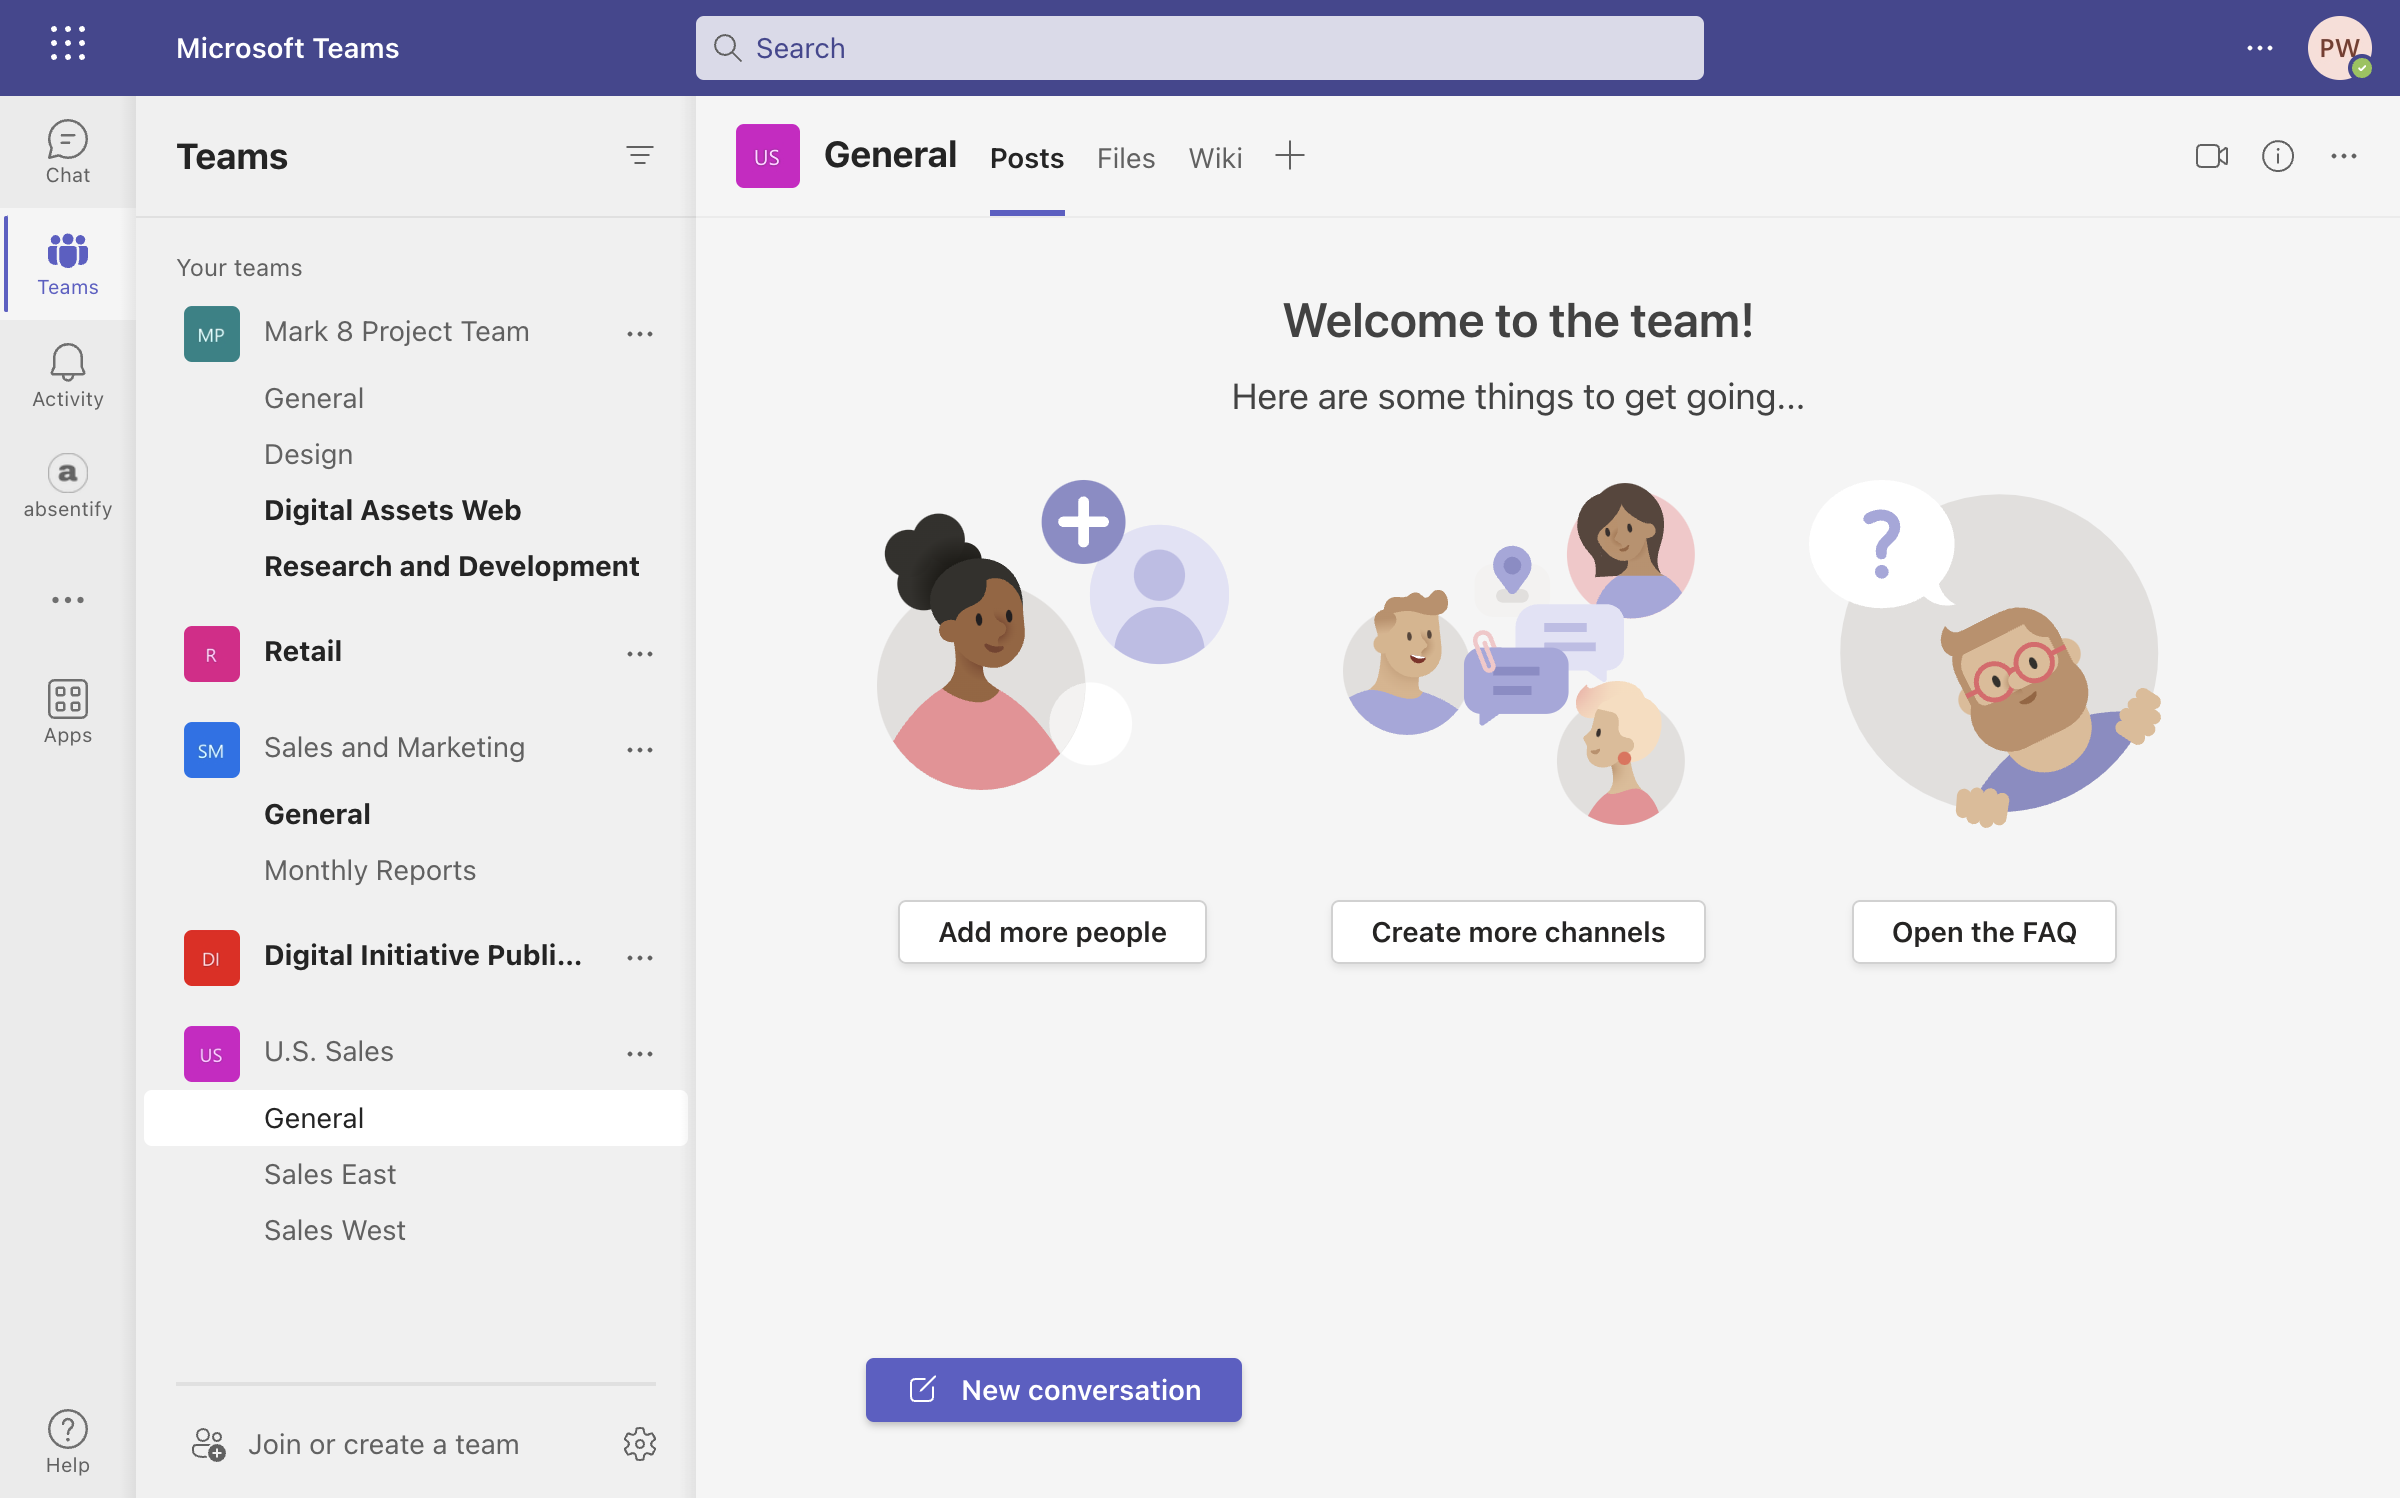Click the add people illustration
This screenshot has height=1498, width=2400.
(1052, 636)
